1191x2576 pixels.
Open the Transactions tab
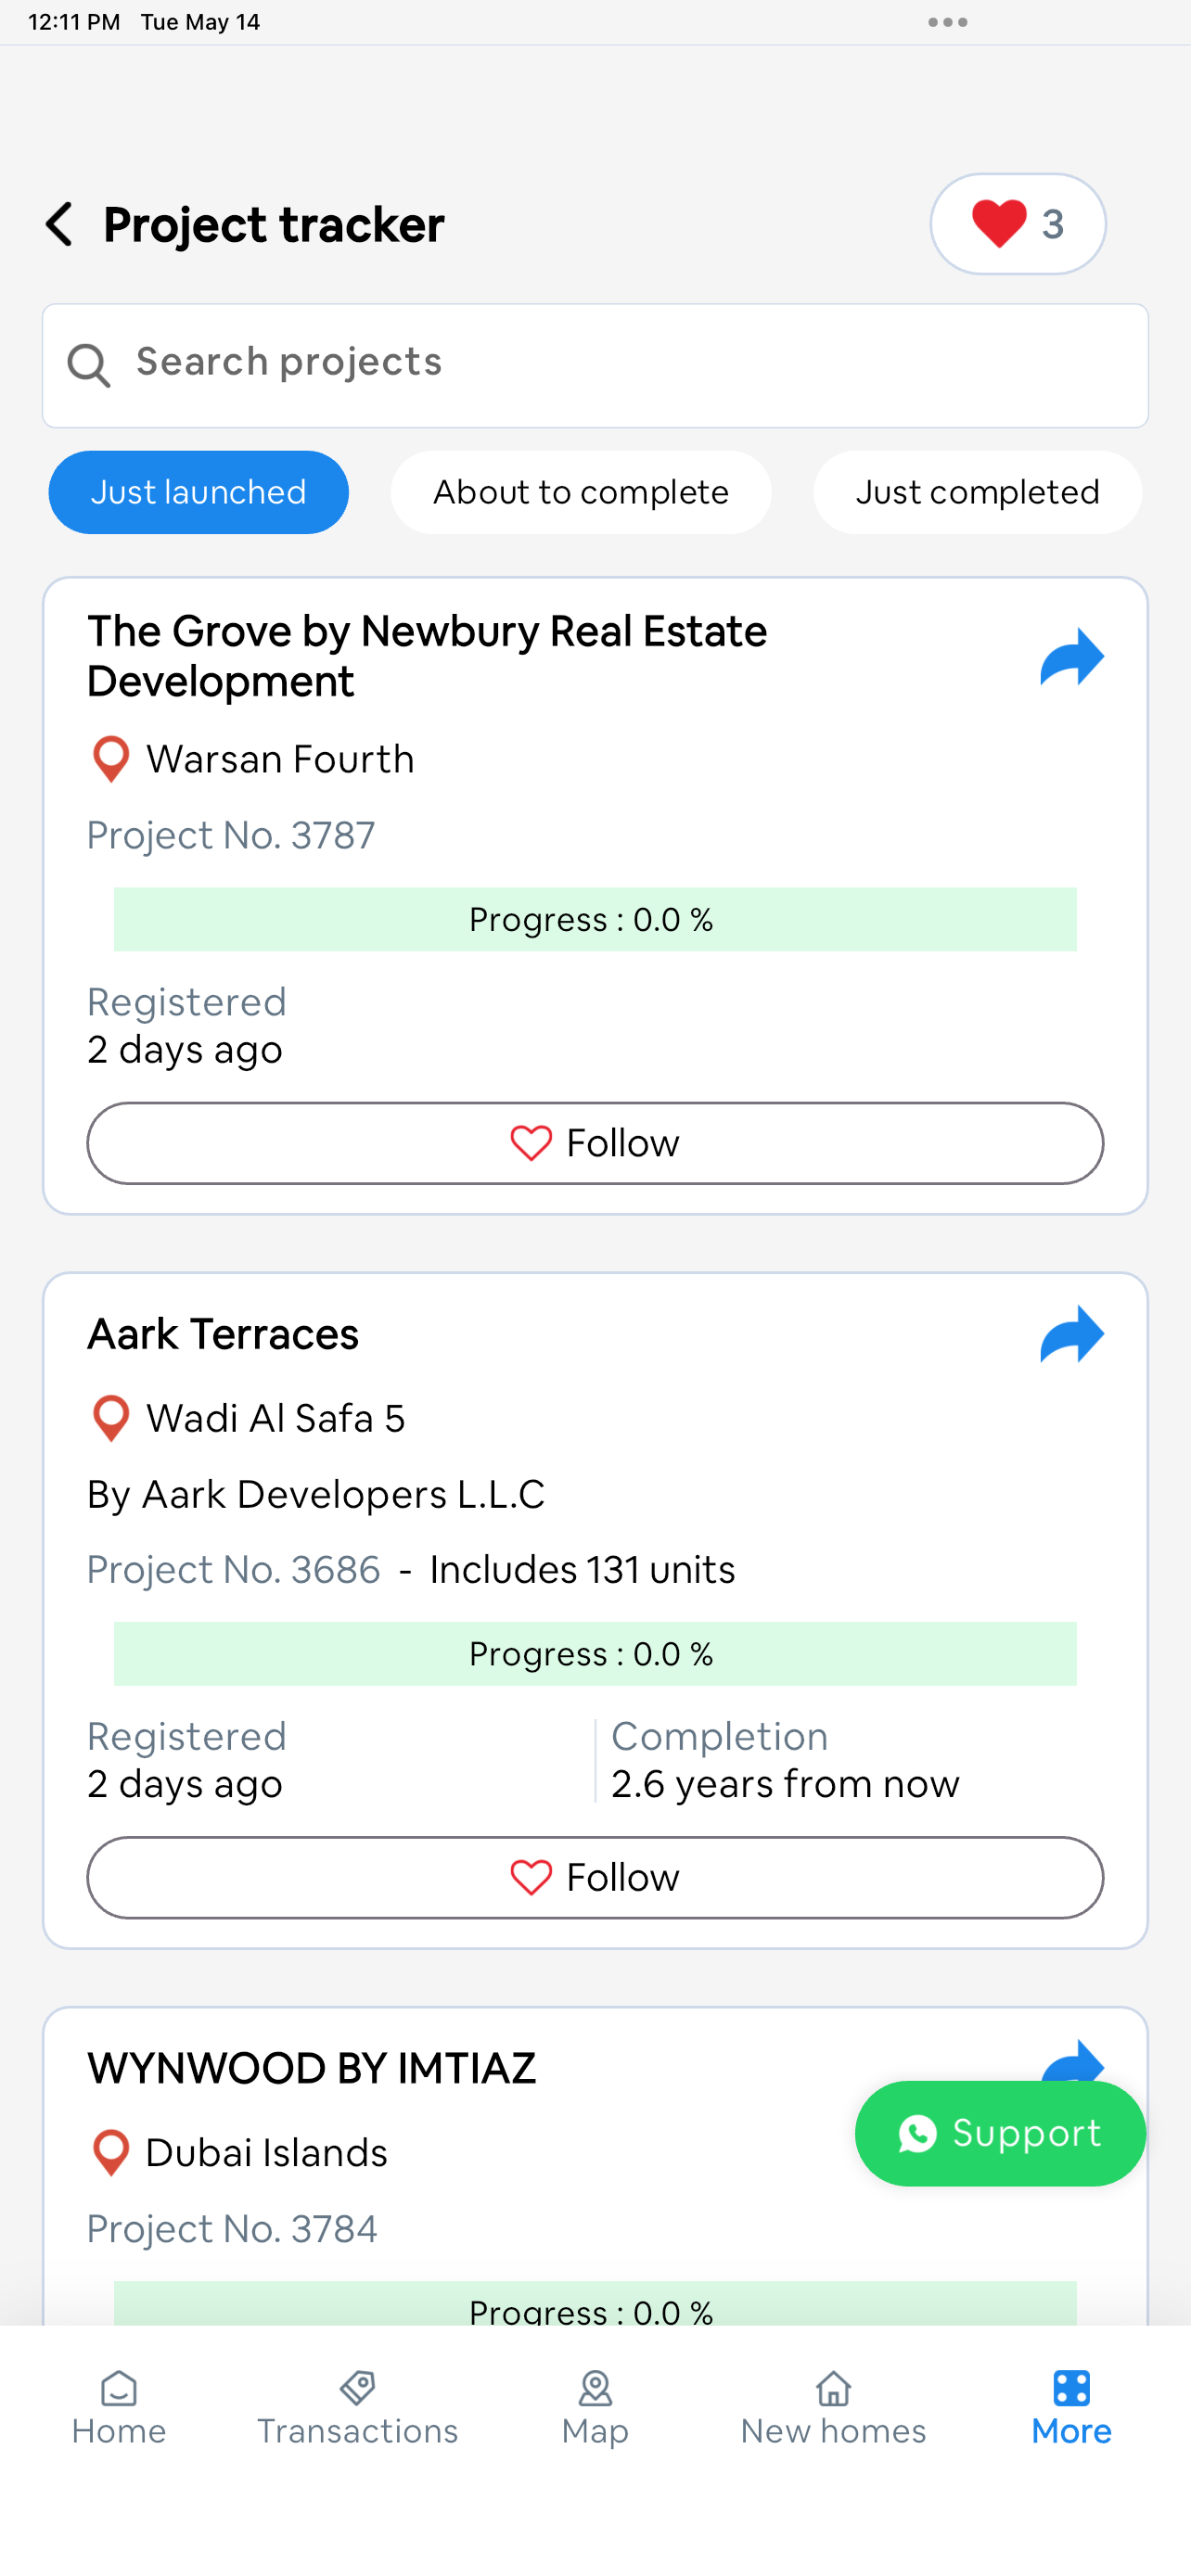[x=357, y=2408]
